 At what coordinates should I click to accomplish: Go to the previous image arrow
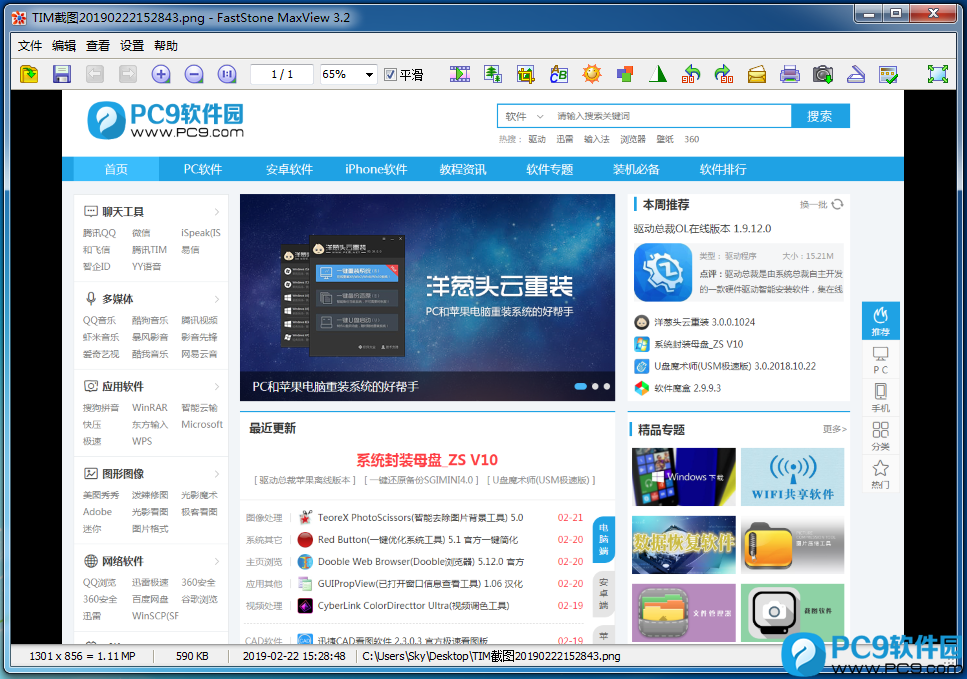click(x=95, y=75)
